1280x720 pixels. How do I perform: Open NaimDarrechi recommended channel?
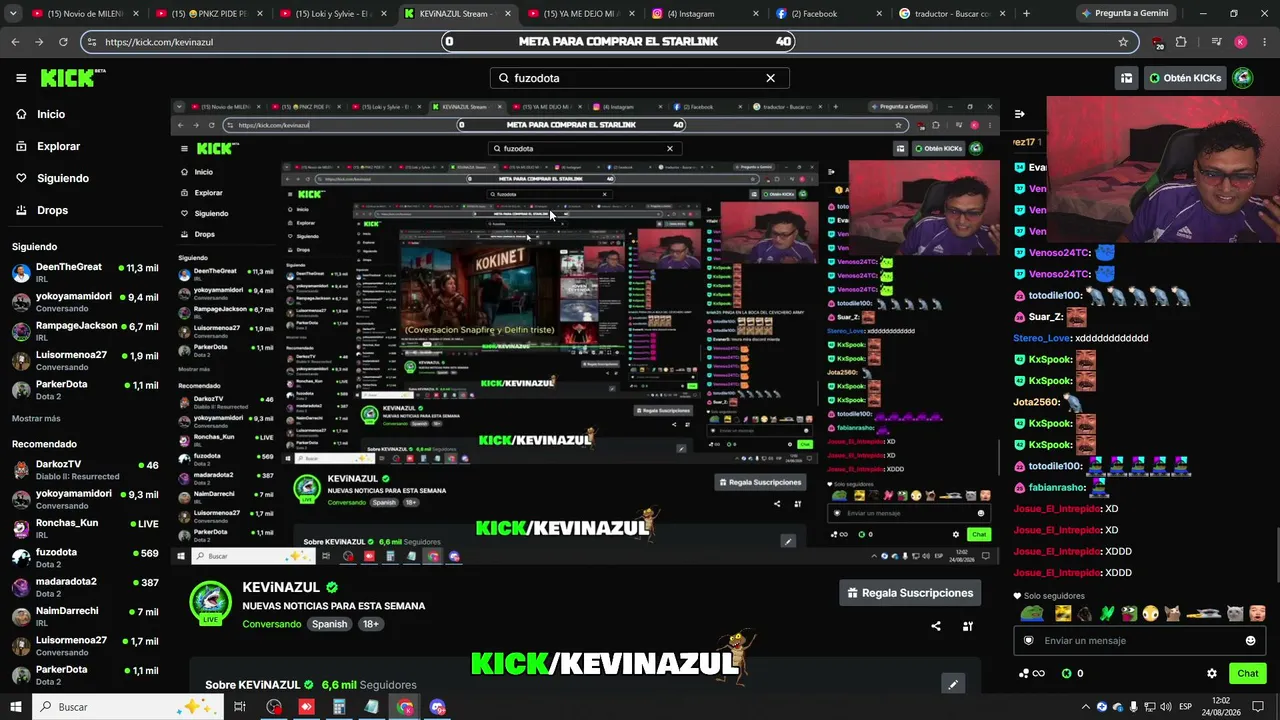(85, 616)
